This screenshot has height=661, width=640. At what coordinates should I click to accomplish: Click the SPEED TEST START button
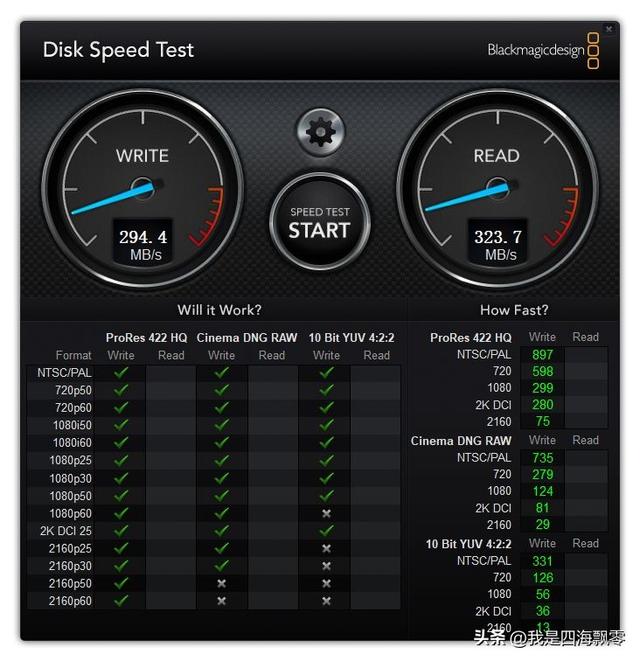(x=320, y=222)
